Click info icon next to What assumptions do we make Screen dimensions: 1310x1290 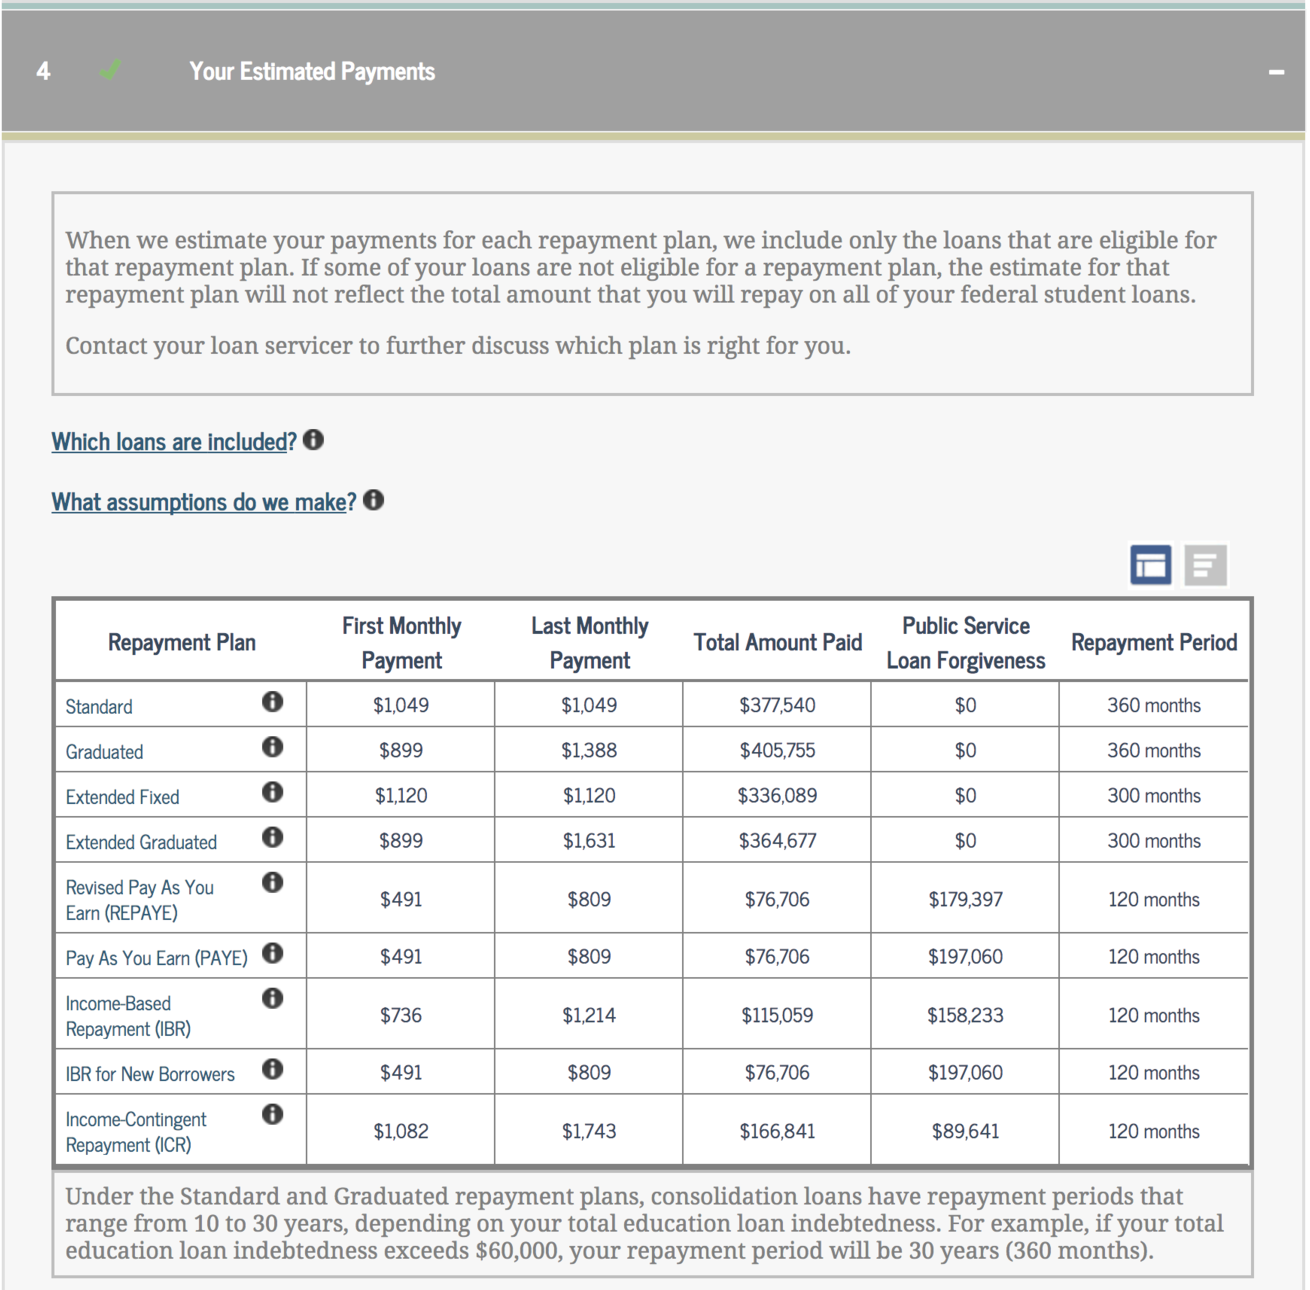coord(373,500)
